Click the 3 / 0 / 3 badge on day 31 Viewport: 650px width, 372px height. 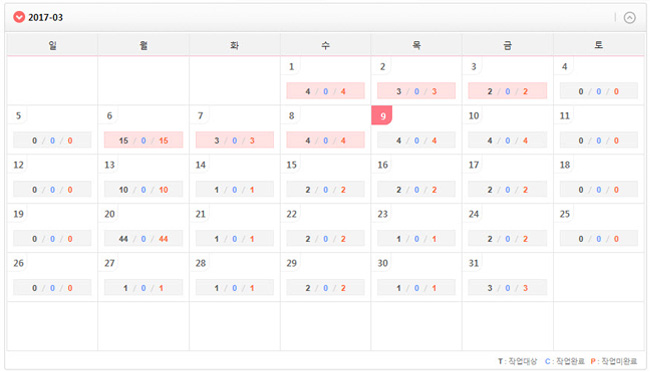coord(507,287)
